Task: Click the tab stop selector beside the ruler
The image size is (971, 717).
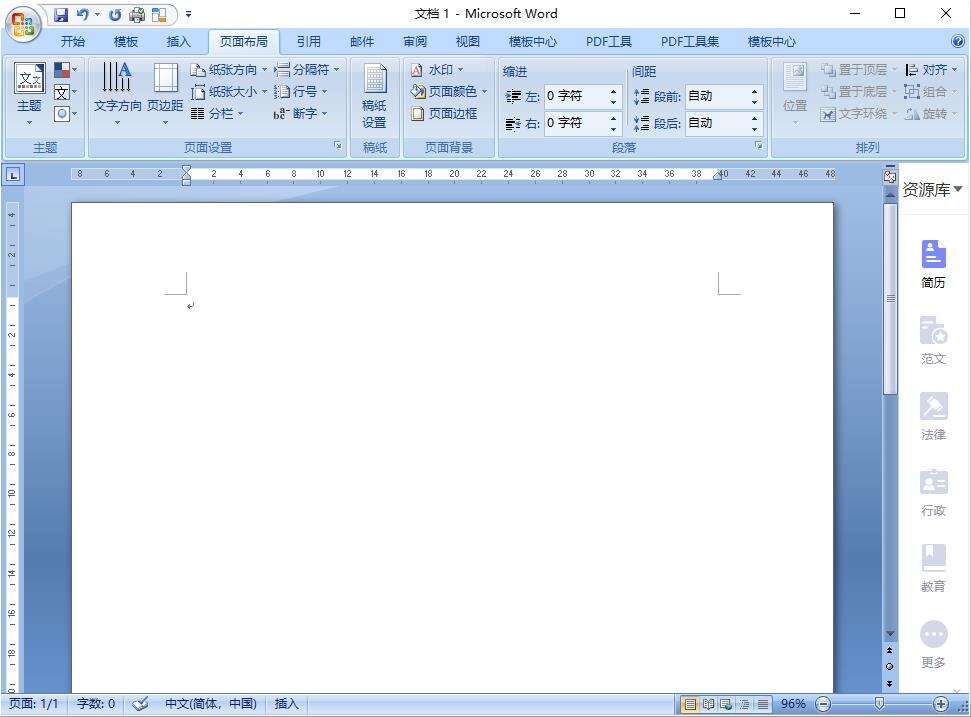Action: (x=13, y=175)
